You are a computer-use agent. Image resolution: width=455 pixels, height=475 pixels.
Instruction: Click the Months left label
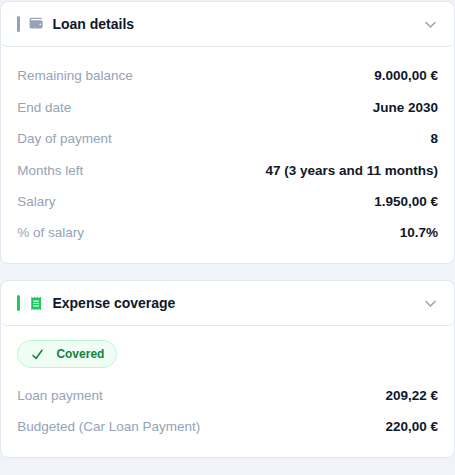pos(50,171)
